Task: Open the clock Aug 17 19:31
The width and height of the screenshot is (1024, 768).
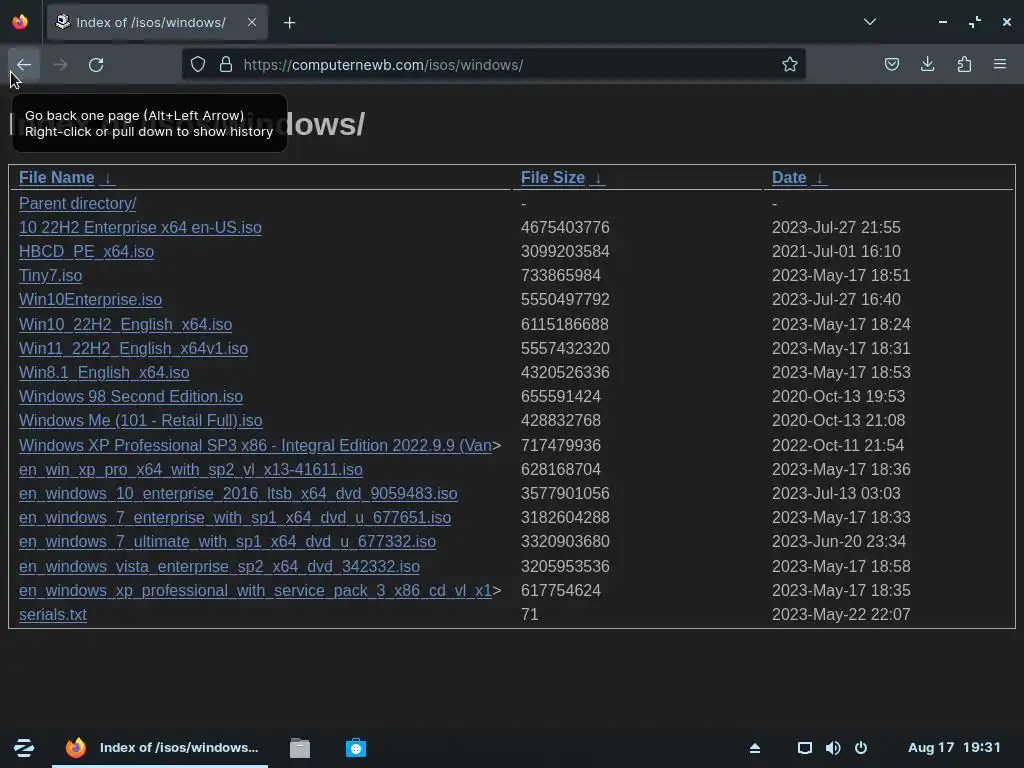Action: click(x=954, y=748)
